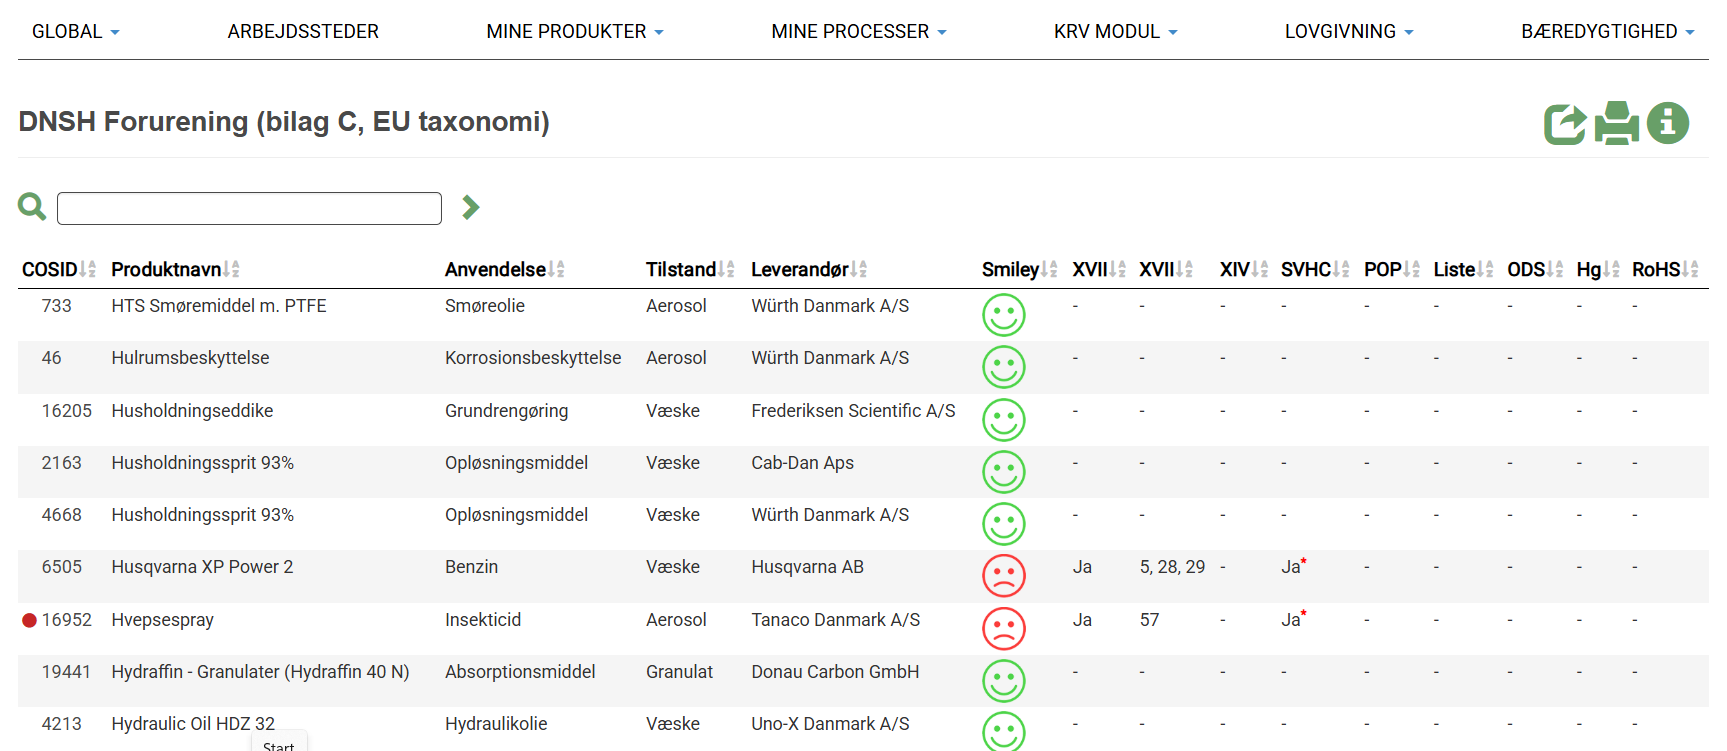The height and width of the screenshot is (751, 1727).
Task: Click the red sad smiley for Hvepsespray
Action: [x=1004, y=629]
